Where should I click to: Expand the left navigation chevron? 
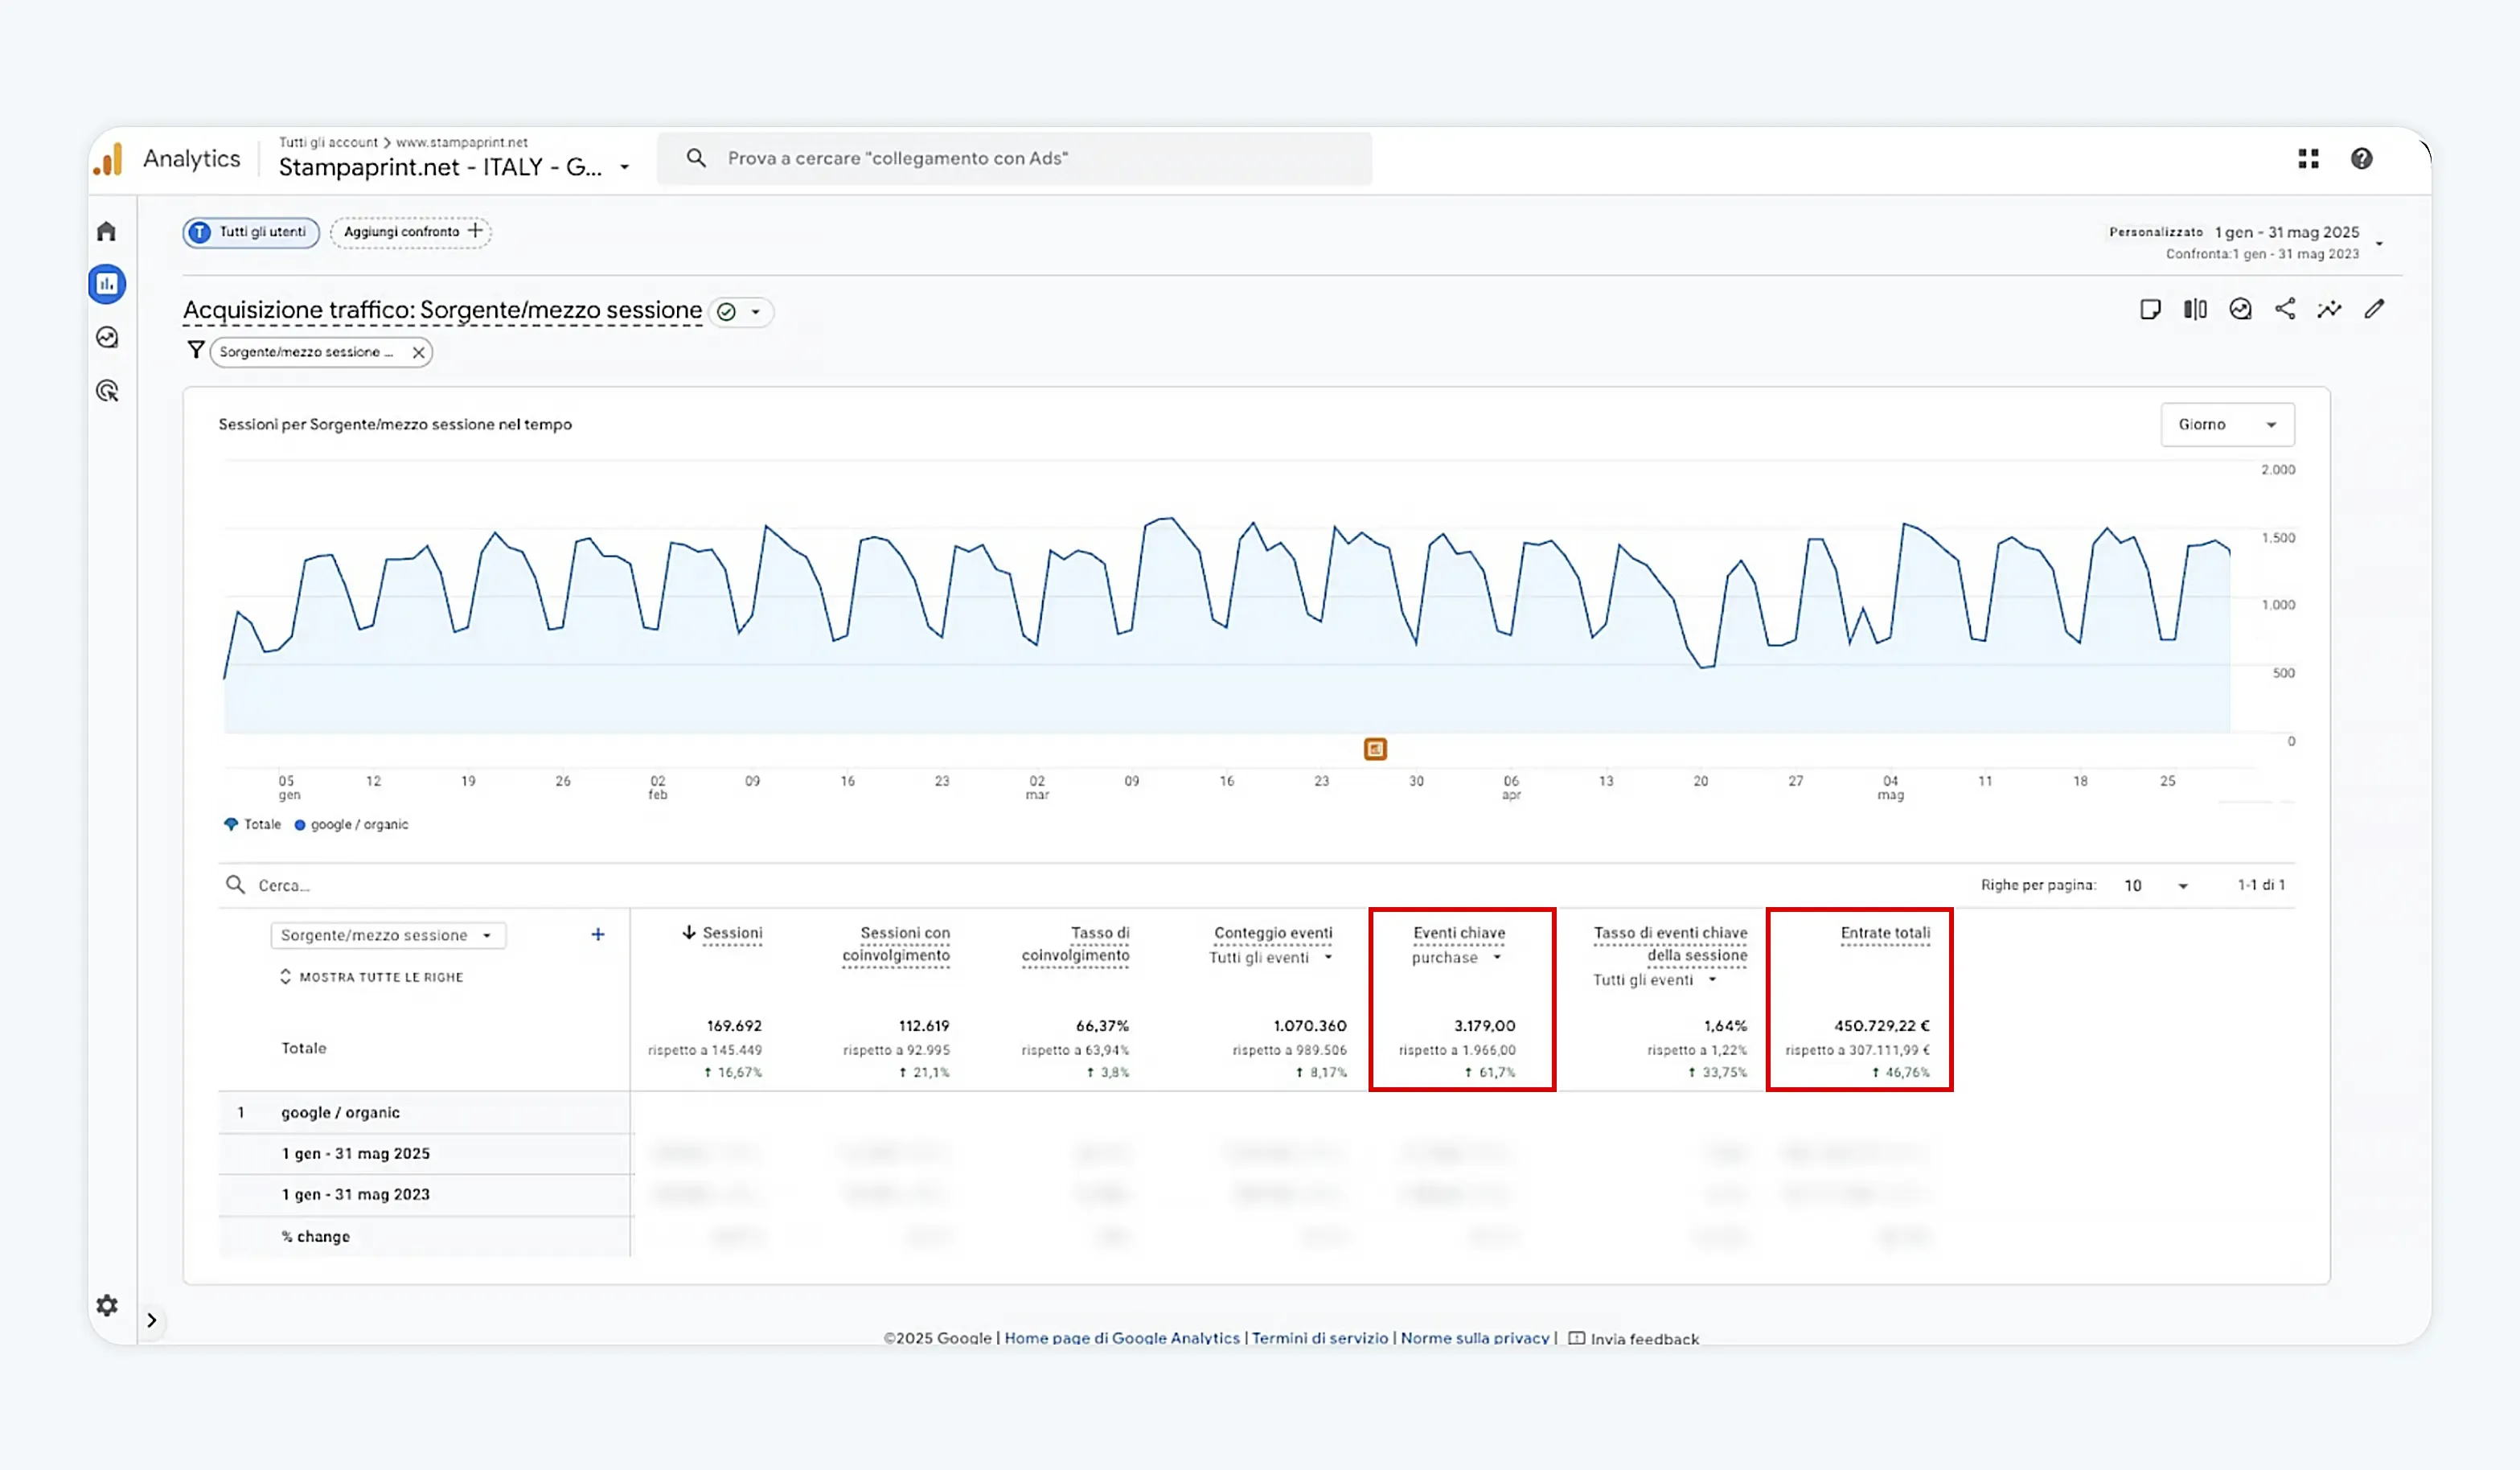tap(152, 1320)
